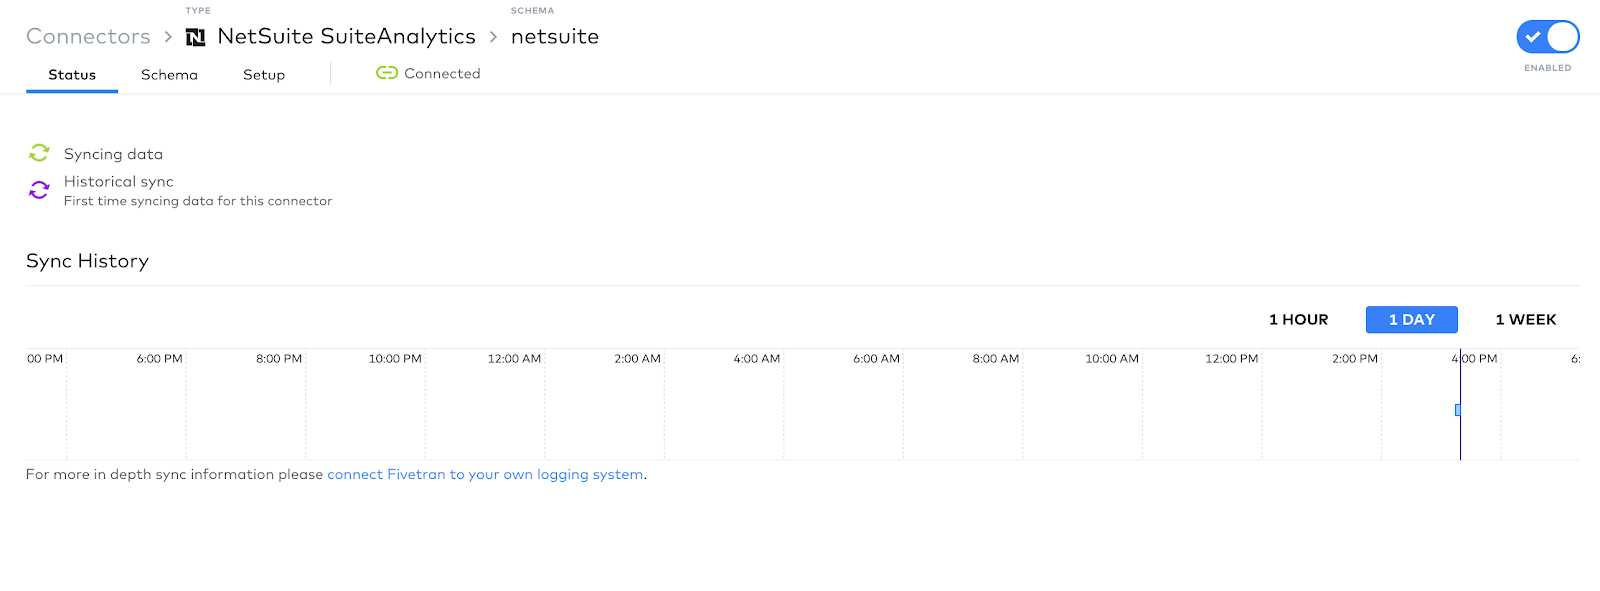This screenshot has width=1600, height=591.
Task: Click the 6:00 PM timeline label
Action: click(x=160, y=359)
